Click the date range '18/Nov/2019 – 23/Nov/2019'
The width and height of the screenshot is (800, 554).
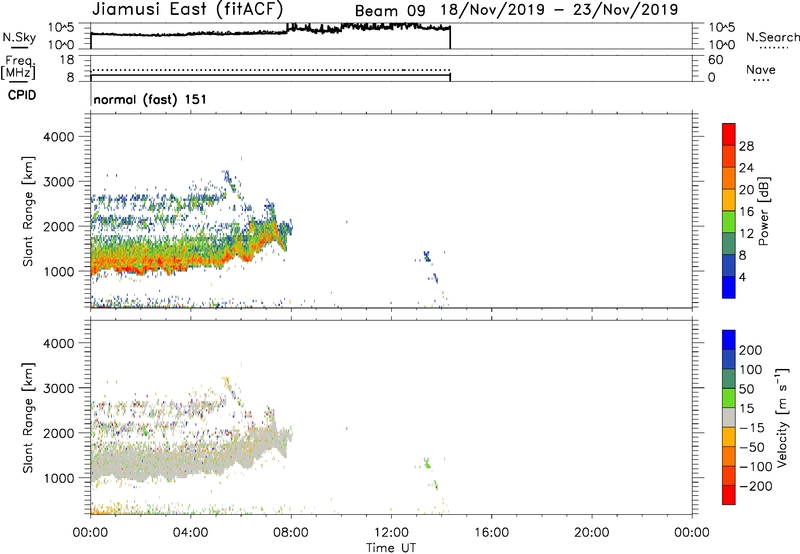559,10
